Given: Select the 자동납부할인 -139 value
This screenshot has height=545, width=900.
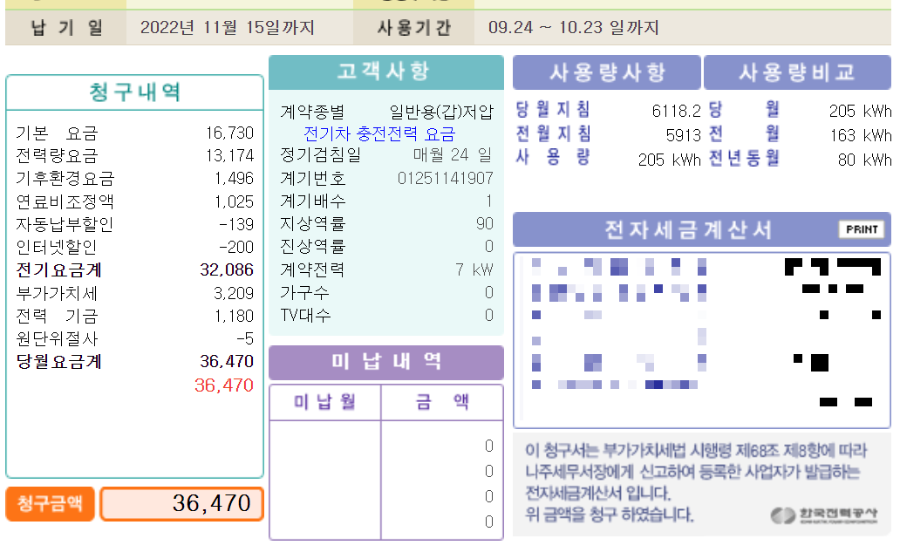Looking at the screenshot, I should tap(236, 224).
